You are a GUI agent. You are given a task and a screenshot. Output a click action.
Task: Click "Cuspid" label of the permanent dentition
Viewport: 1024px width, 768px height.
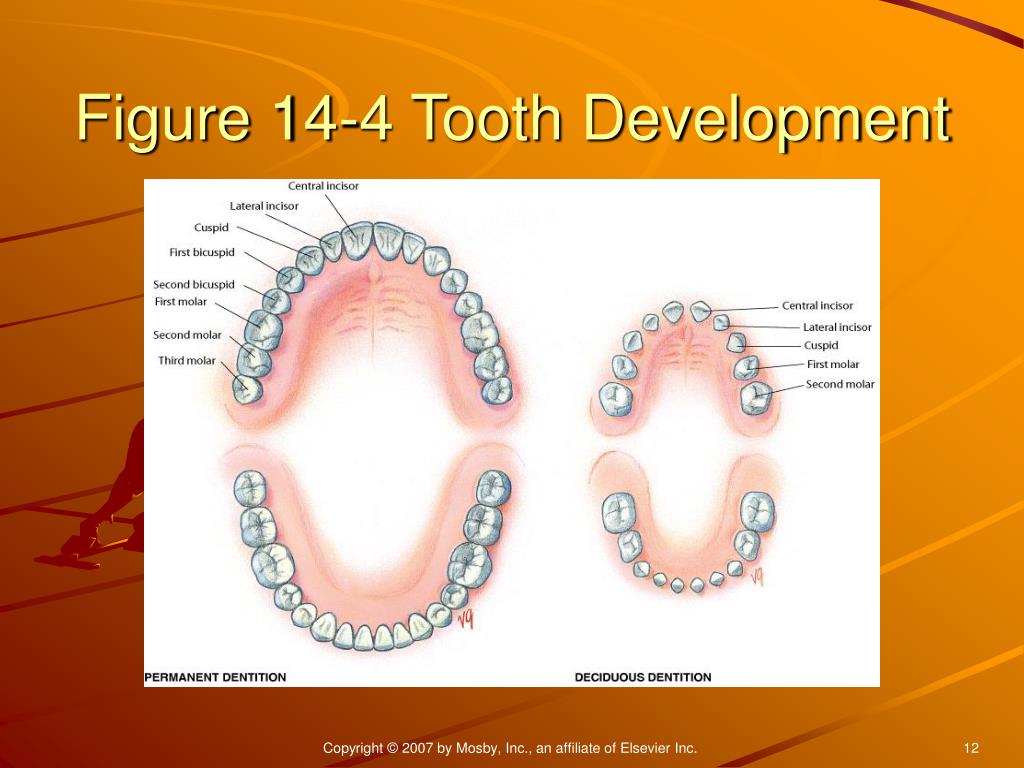click(211, 227)
